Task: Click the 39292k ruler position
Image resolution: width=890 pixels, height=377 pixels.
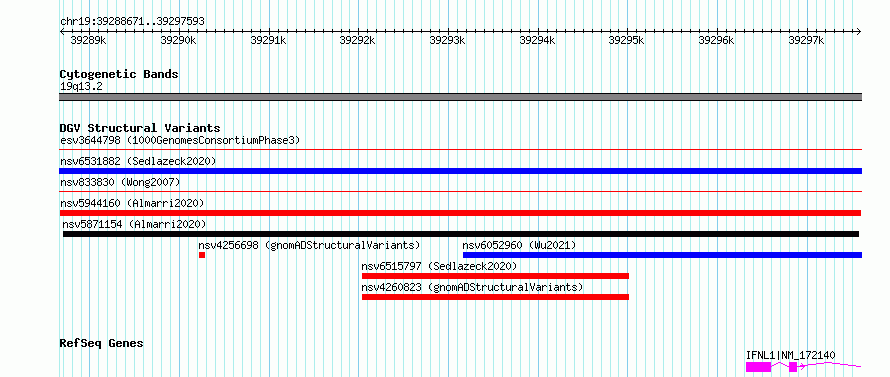Action: (357, 40)
